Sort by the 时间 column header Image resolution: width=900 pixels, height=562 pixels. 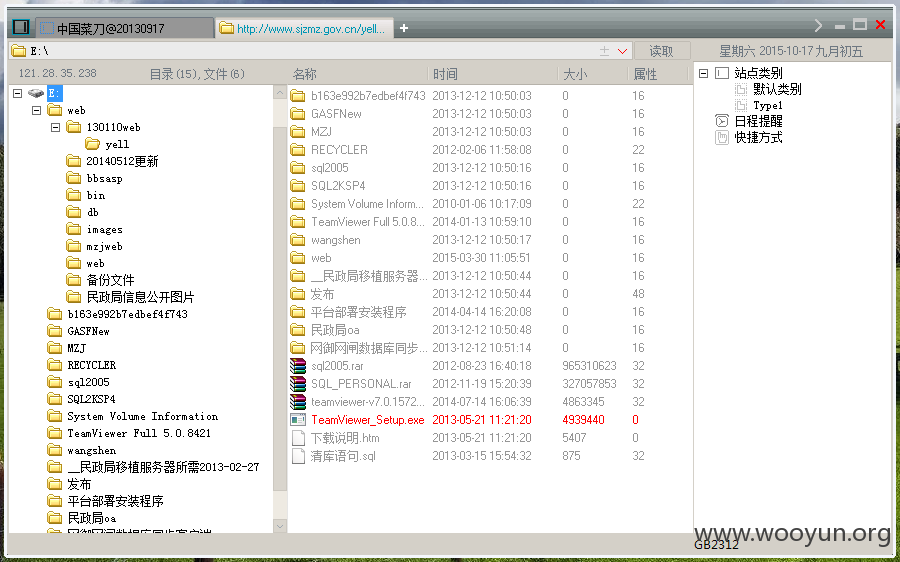pos(445,74)
